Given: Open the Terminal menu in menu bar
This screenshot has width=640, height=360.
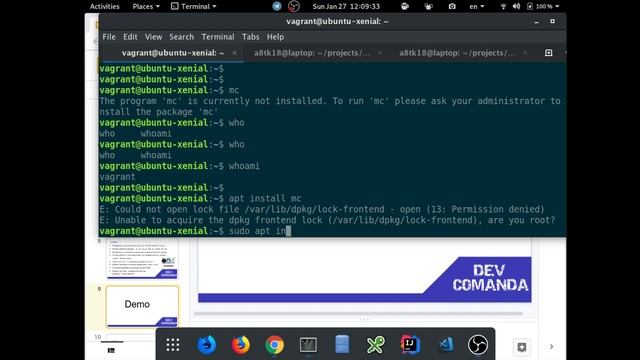Looking at the screenshot, I should (x=218, y=37).
